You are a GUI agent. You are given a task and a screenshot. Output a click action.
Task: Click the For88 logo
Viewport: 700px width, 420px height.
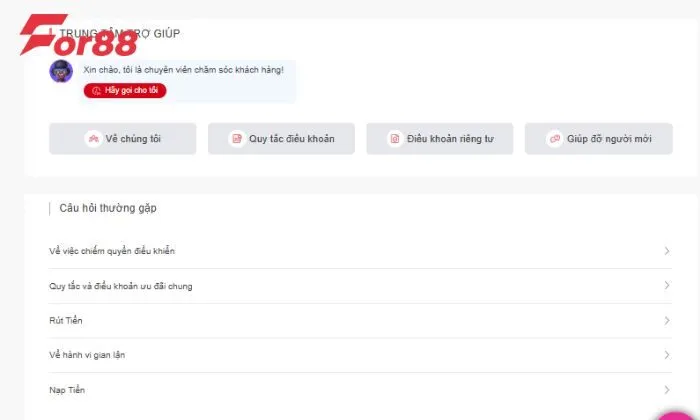tap(76, 36)
